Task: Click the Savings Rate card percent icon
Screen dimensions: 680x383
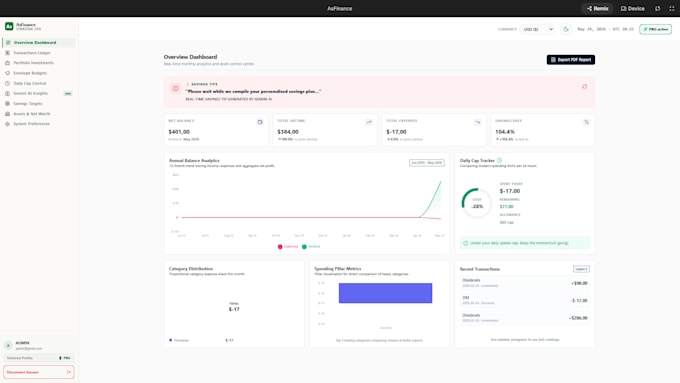Action: pos(586,122)
